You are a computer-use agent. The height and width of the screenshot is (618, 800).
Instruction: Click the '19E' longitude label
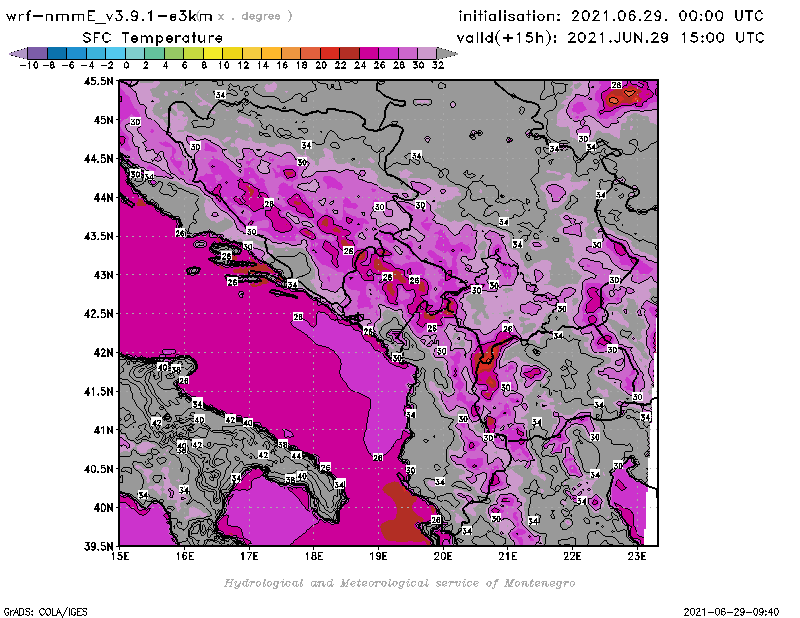point(378,556)
